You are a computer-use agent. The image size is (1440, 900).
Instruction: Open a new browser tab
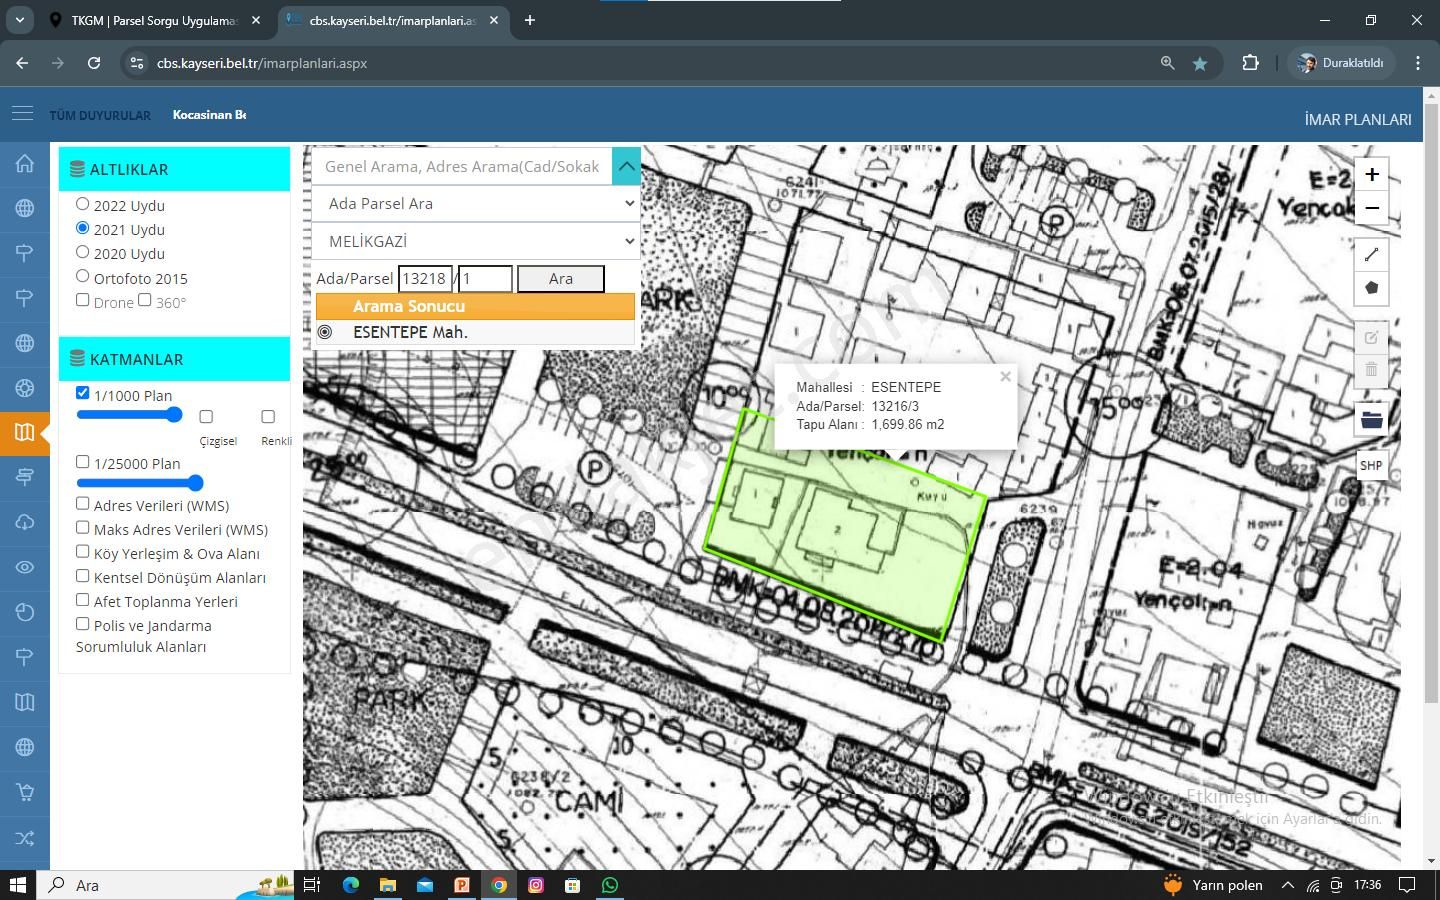tap(530, 20)
